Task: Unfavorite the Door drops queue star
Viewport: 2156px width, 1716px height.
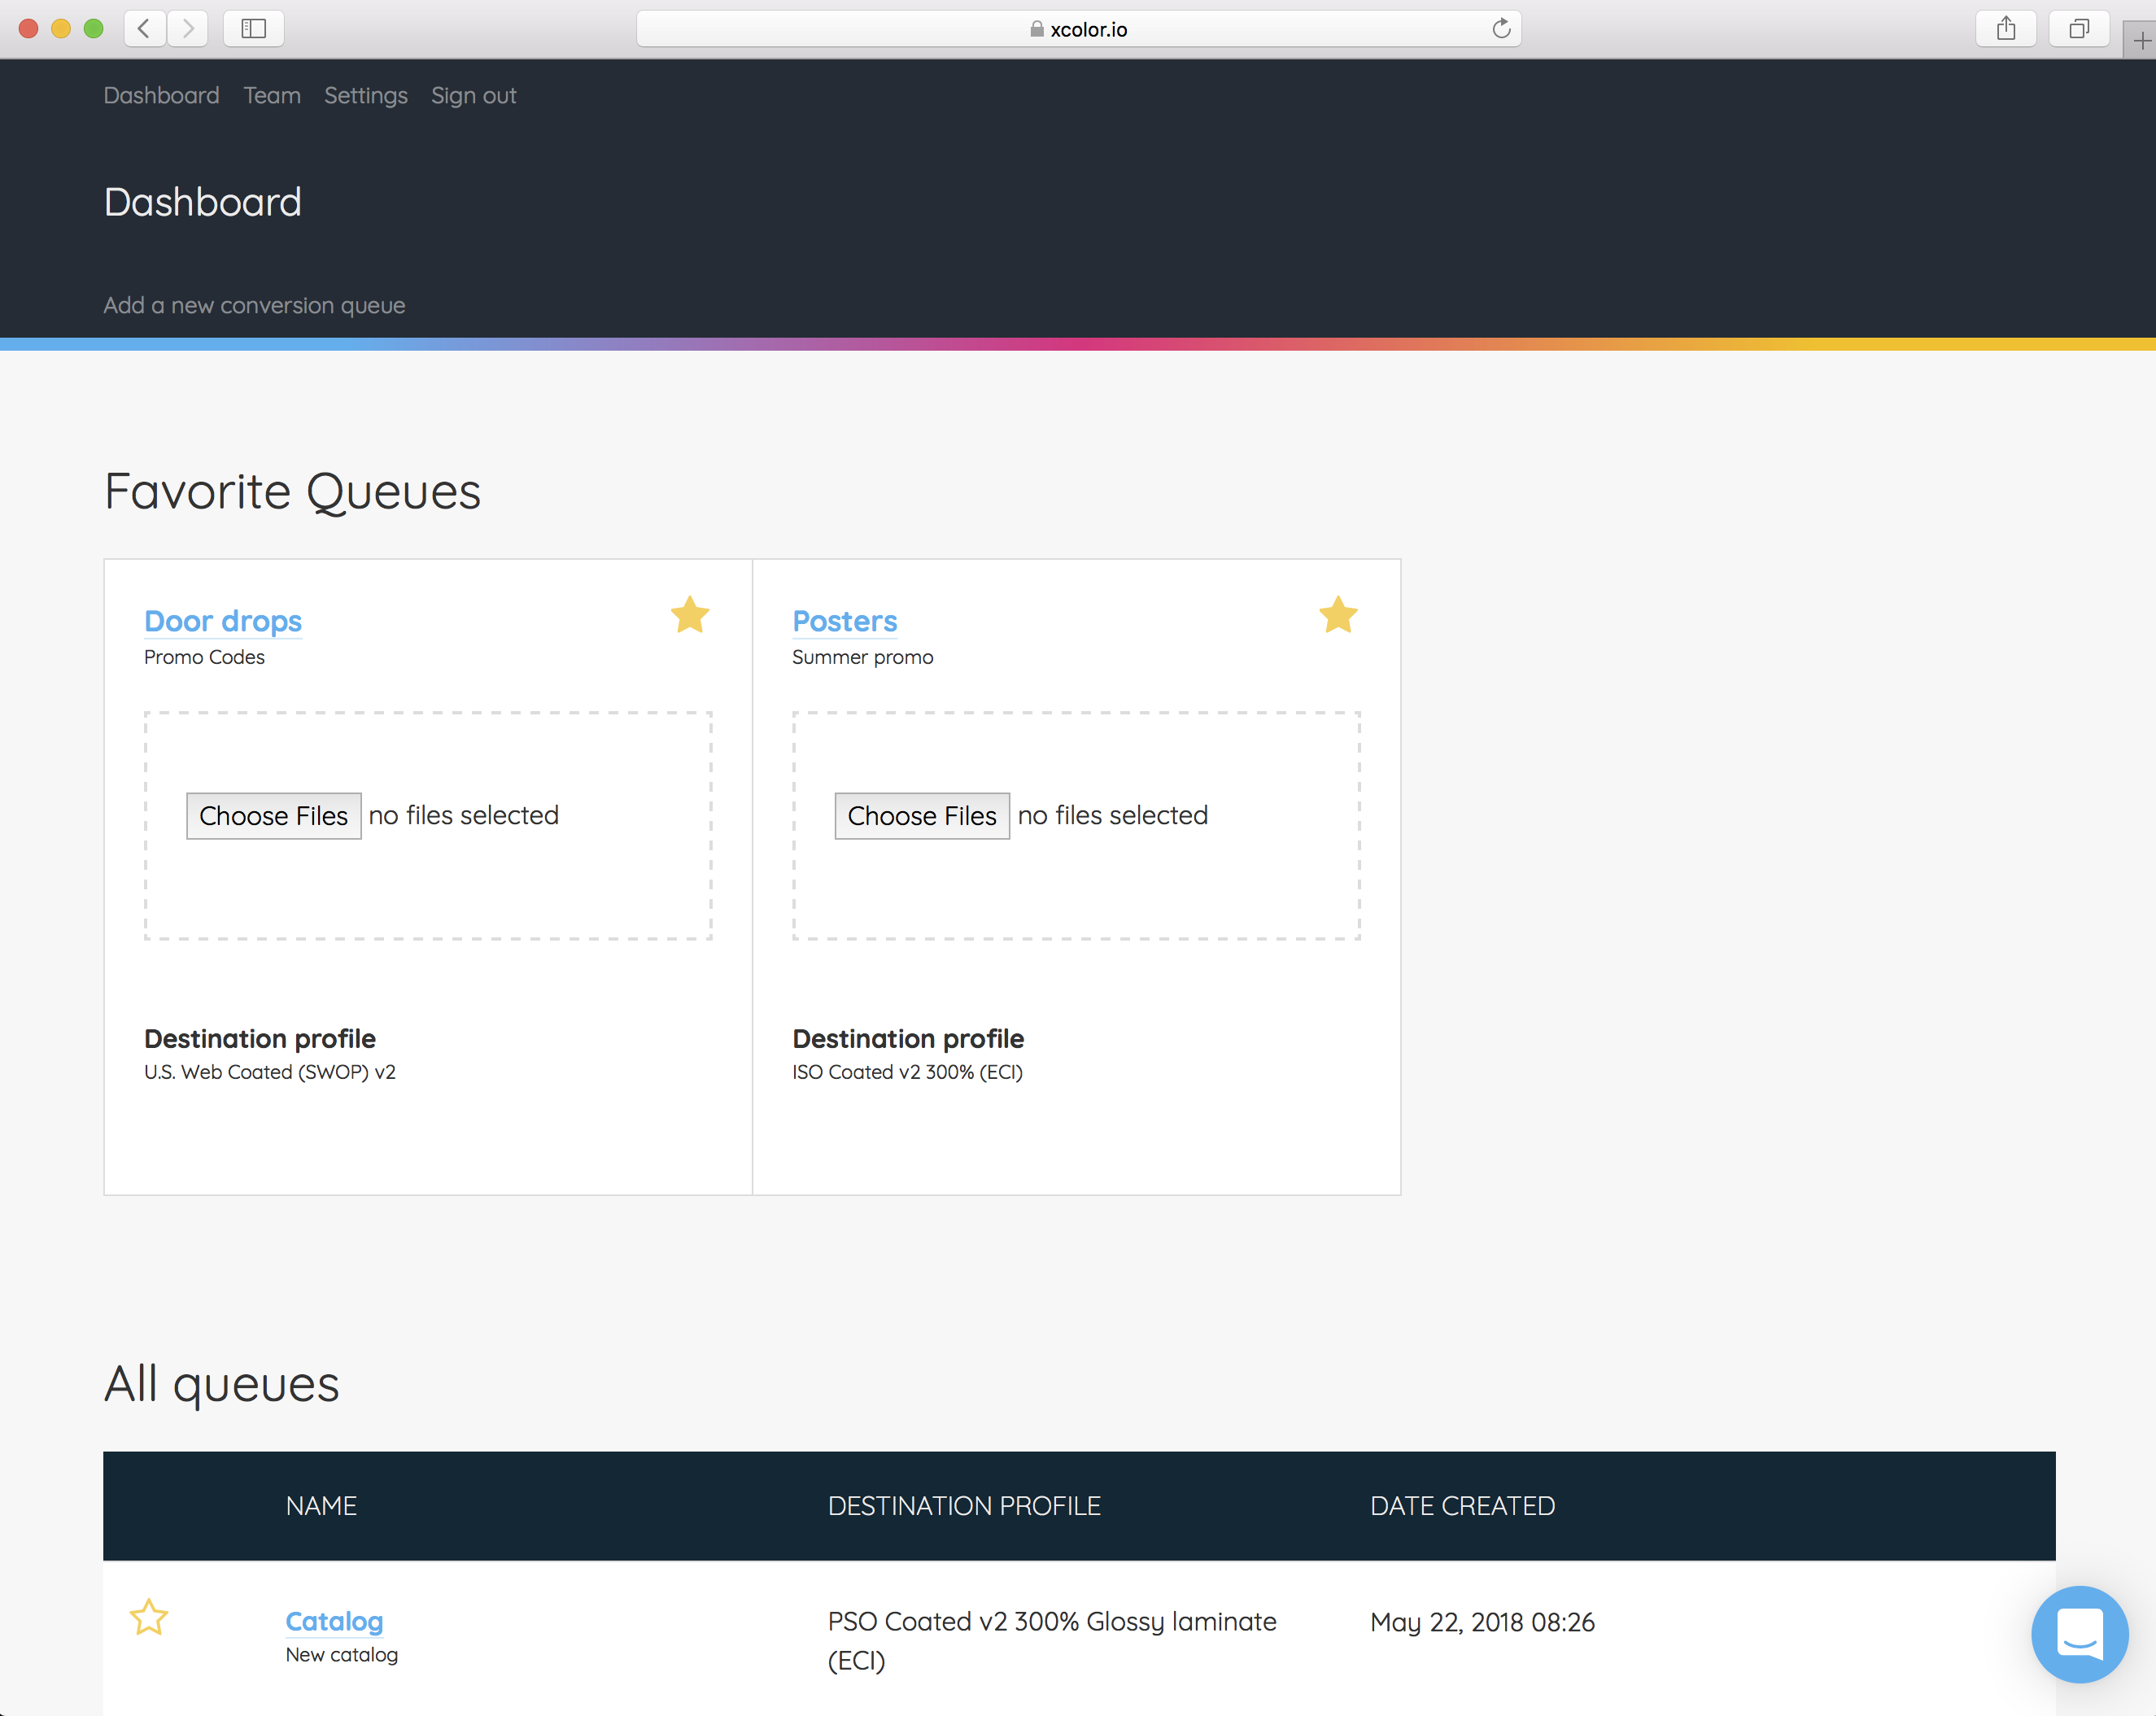Action: 689,615
